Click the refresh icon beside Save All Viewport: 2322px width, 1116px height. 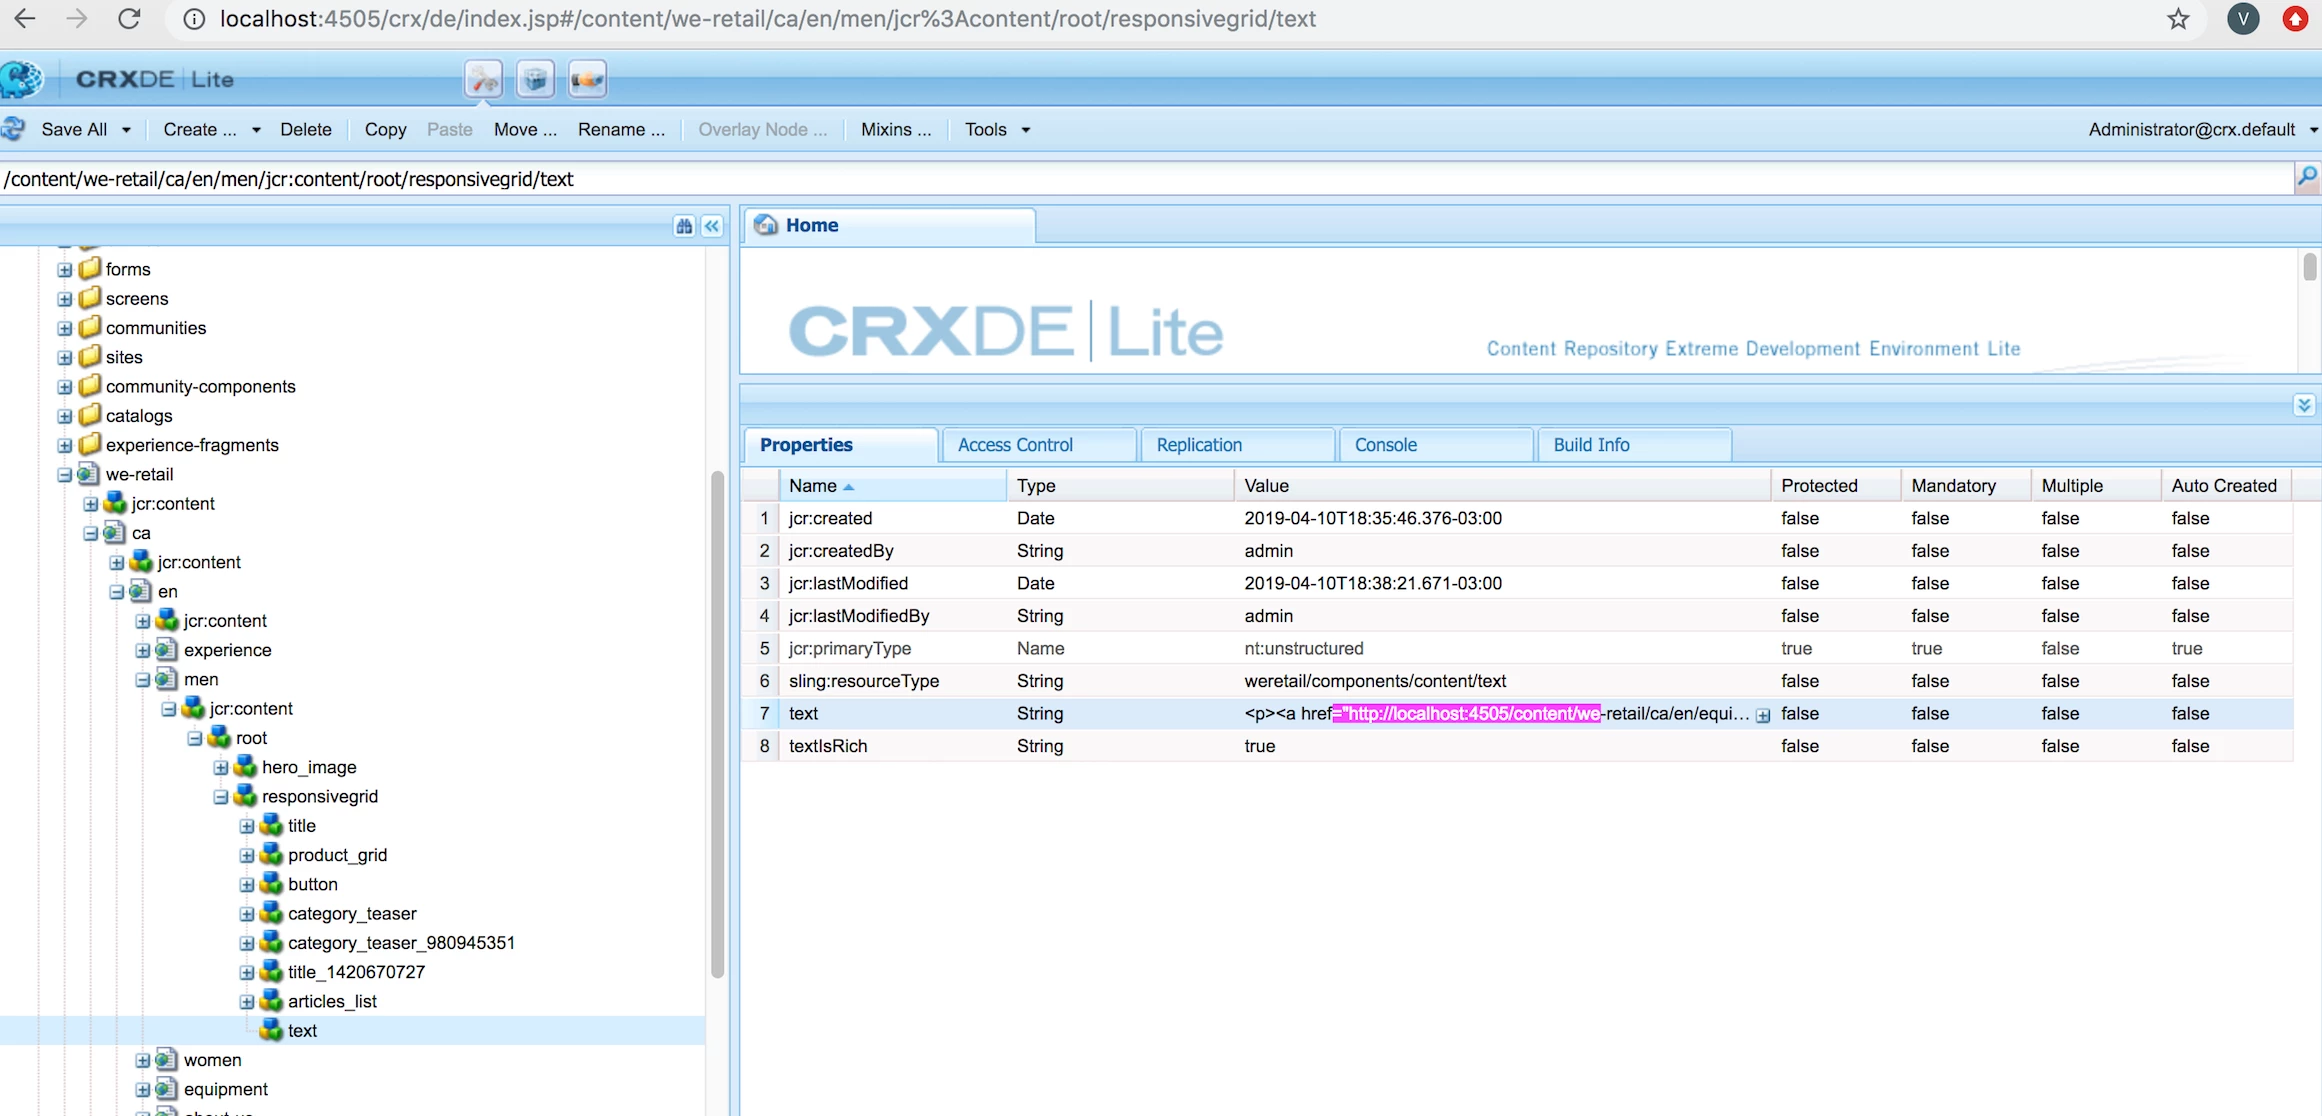(14, 129)
